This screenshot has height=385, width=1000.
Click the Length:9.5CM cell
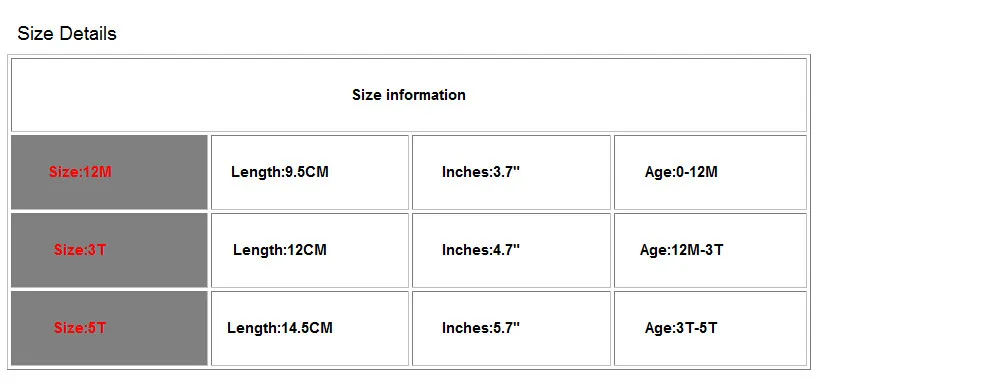pos(310,172)
